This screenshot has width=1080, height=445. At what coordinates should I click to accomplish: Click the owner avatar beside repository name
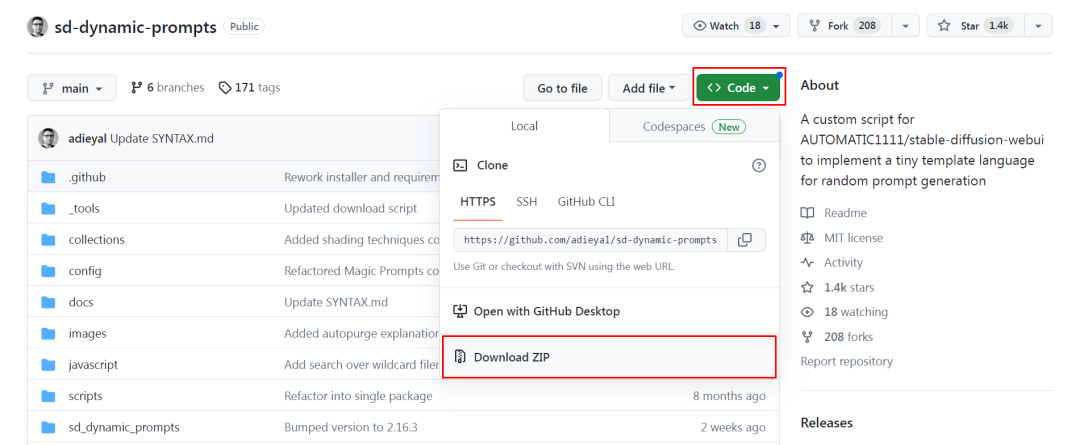point(37,27)
